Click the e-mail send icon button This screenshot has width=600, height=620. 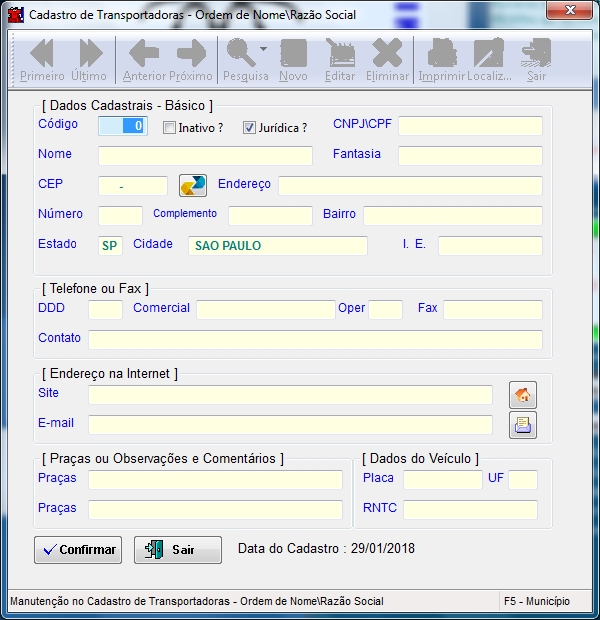(523, 425)
